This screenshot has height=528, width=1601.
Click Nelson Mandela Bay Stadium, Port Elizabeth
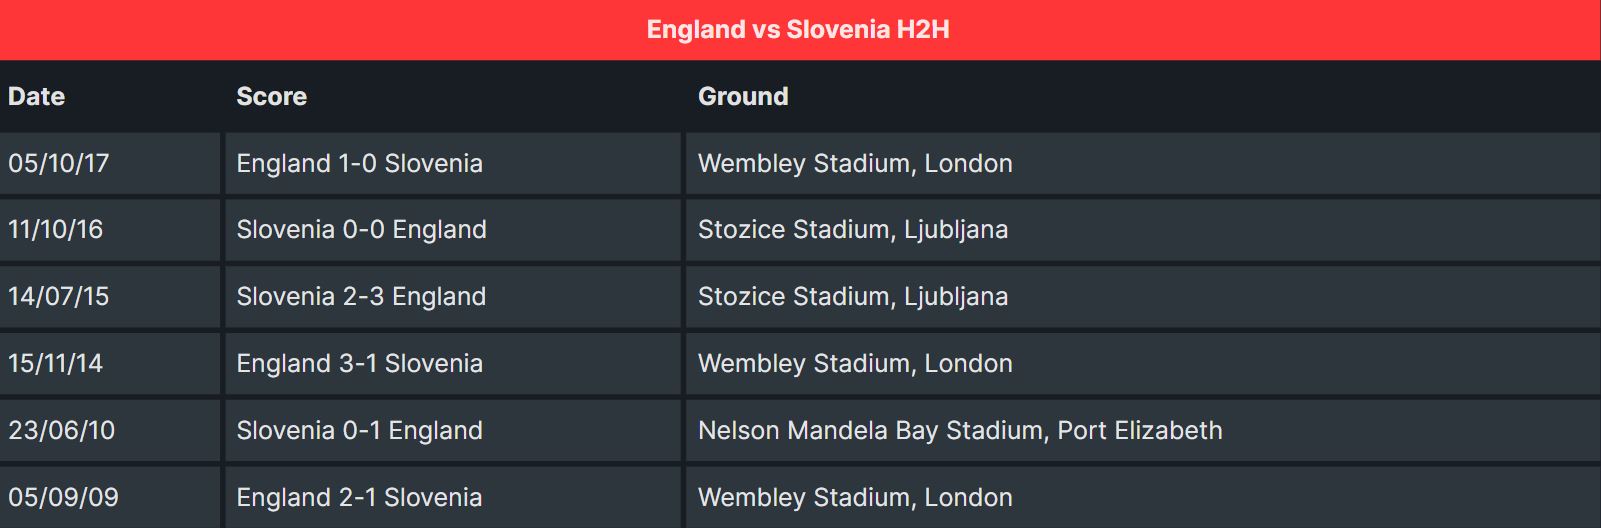pyautogui.click(x=960, y=430)
